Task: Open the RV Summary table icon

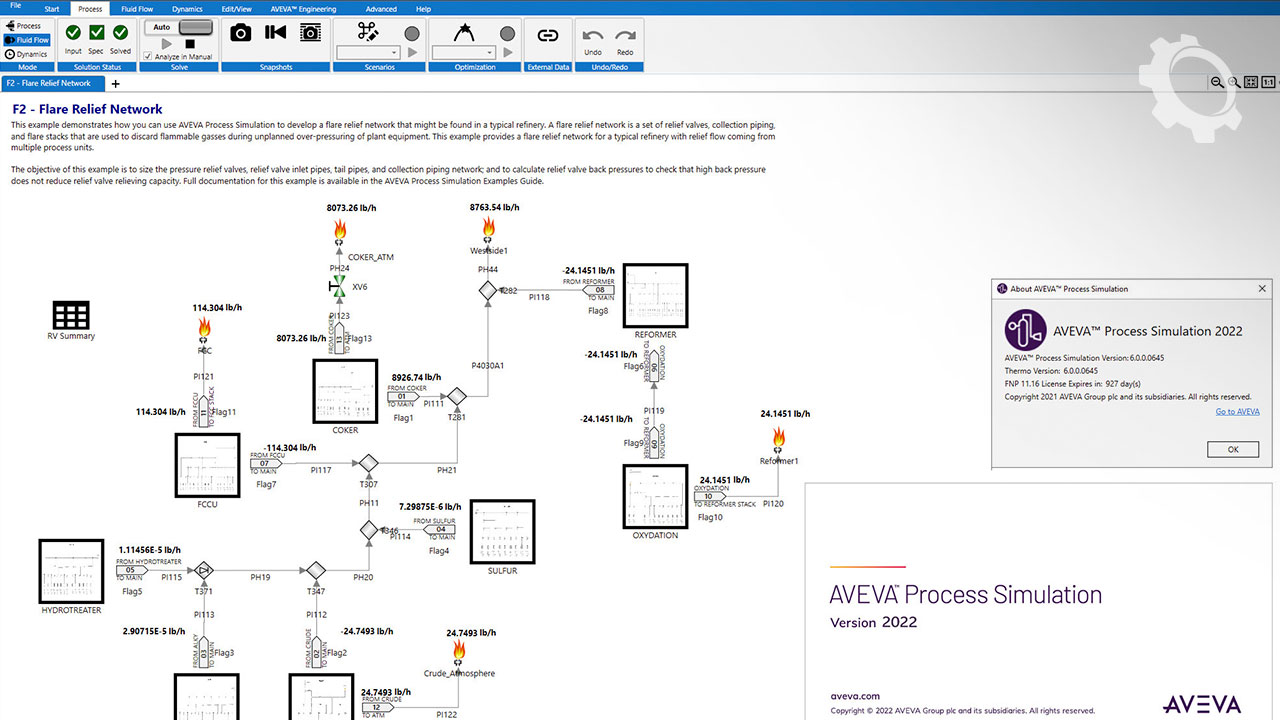Action: pos(71,316)
